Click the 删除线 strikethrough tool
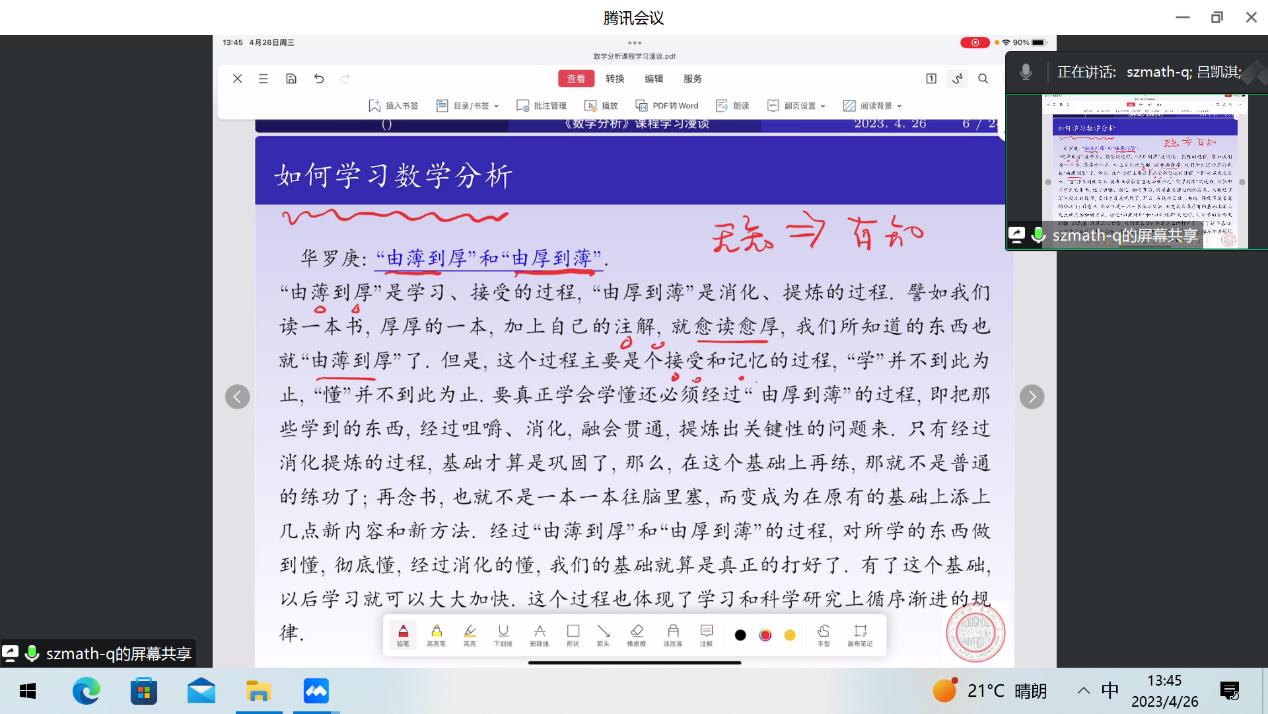This screenshot has width=1268, height=714. (x=539, y=634)
